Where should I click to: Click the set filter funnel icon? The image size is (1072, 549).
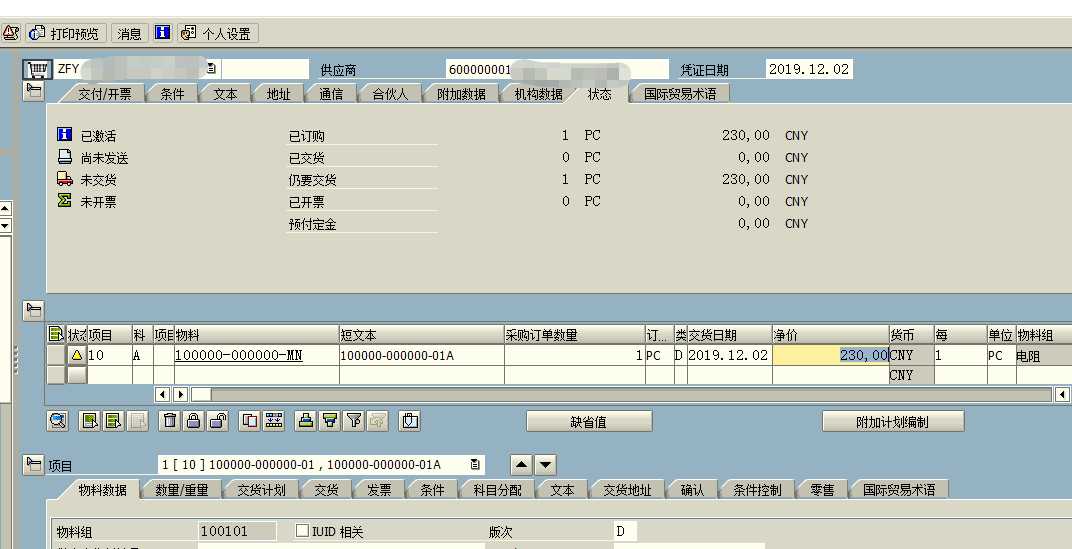tap(353, 420)
